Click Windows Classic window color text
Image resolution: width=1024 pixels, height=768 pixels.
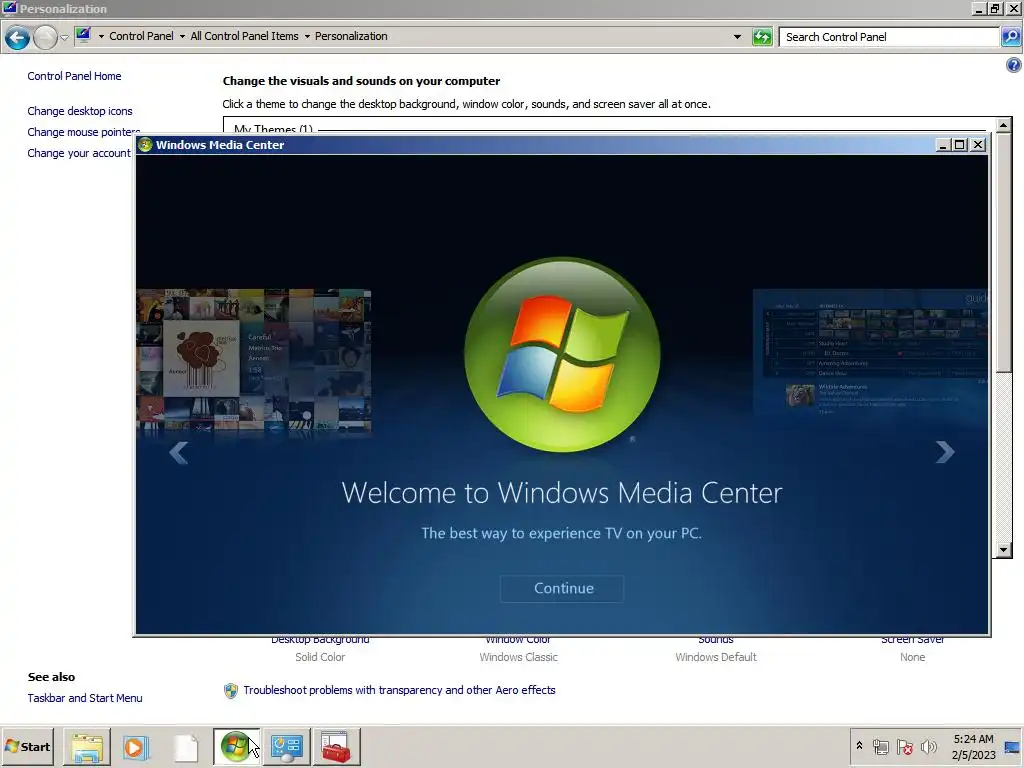[519, 657]
